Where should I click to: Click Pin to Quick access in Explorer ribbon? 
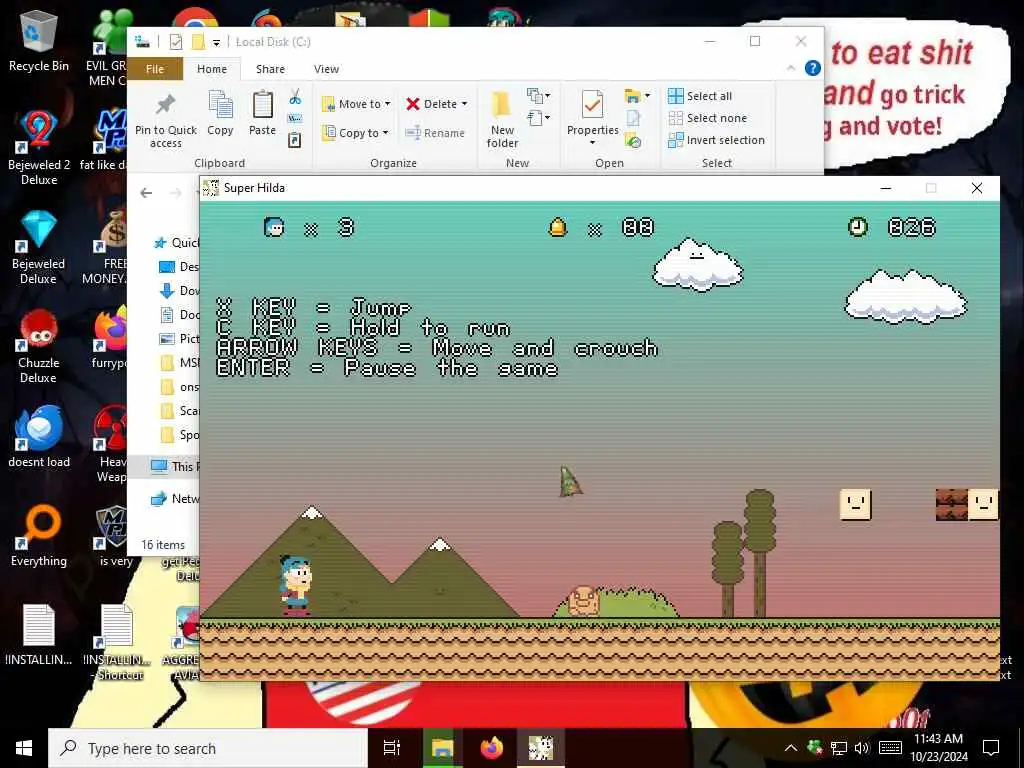pos(166,121)
